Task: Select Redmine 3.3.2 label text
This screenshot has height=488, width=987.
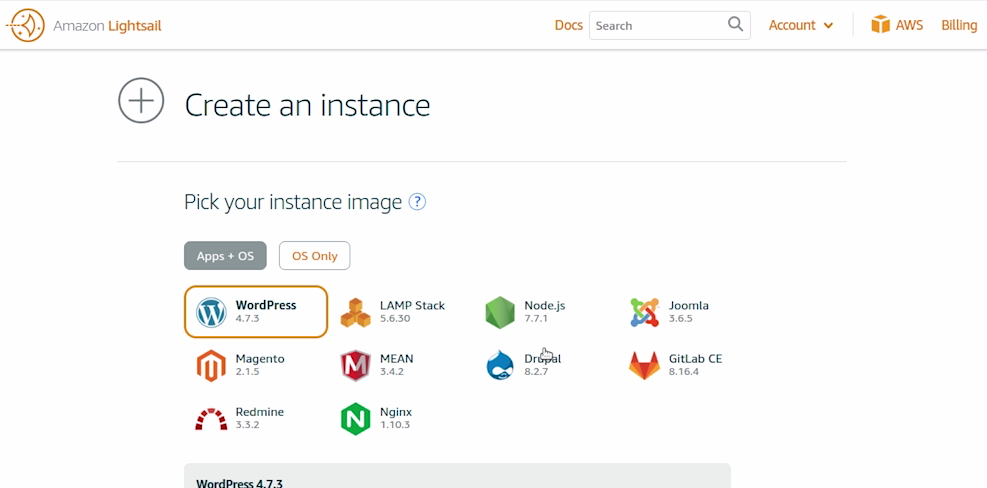Action: pos(259,417)
